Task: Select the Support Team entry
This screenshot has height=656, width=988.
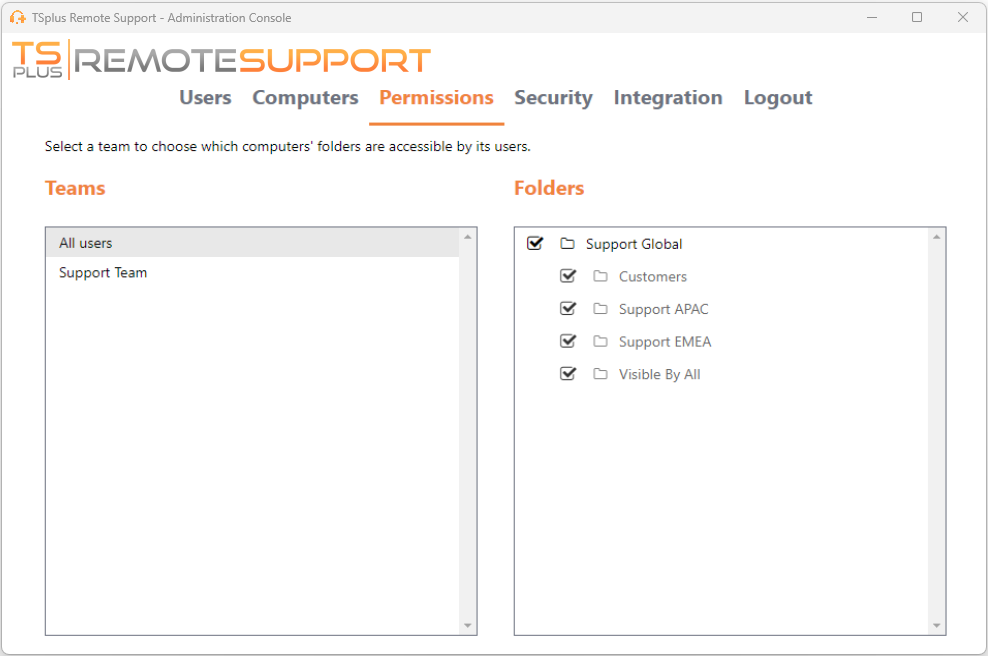Action: click(103, 272)
